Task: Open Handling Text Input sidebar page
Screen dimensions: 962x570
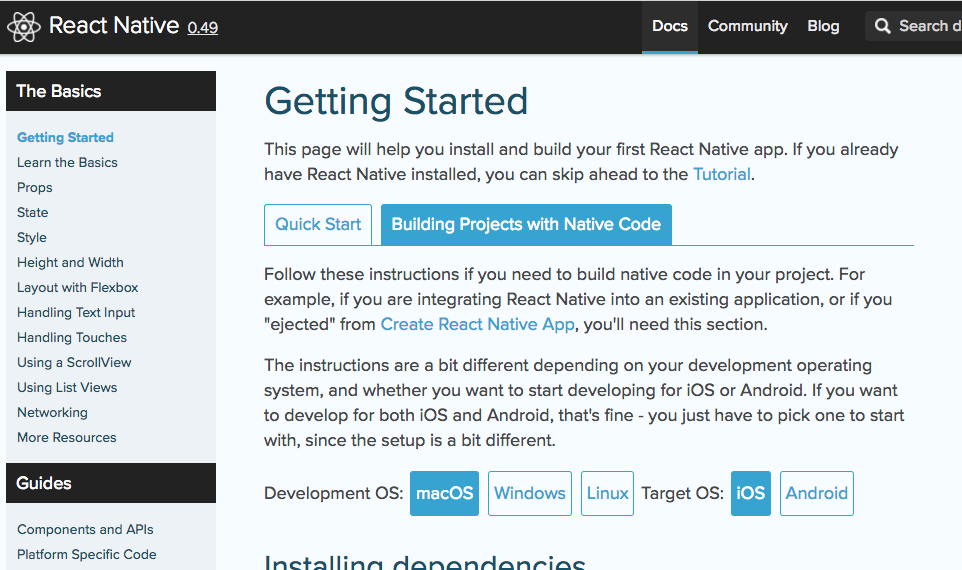Action: click(x=76, y=313)
